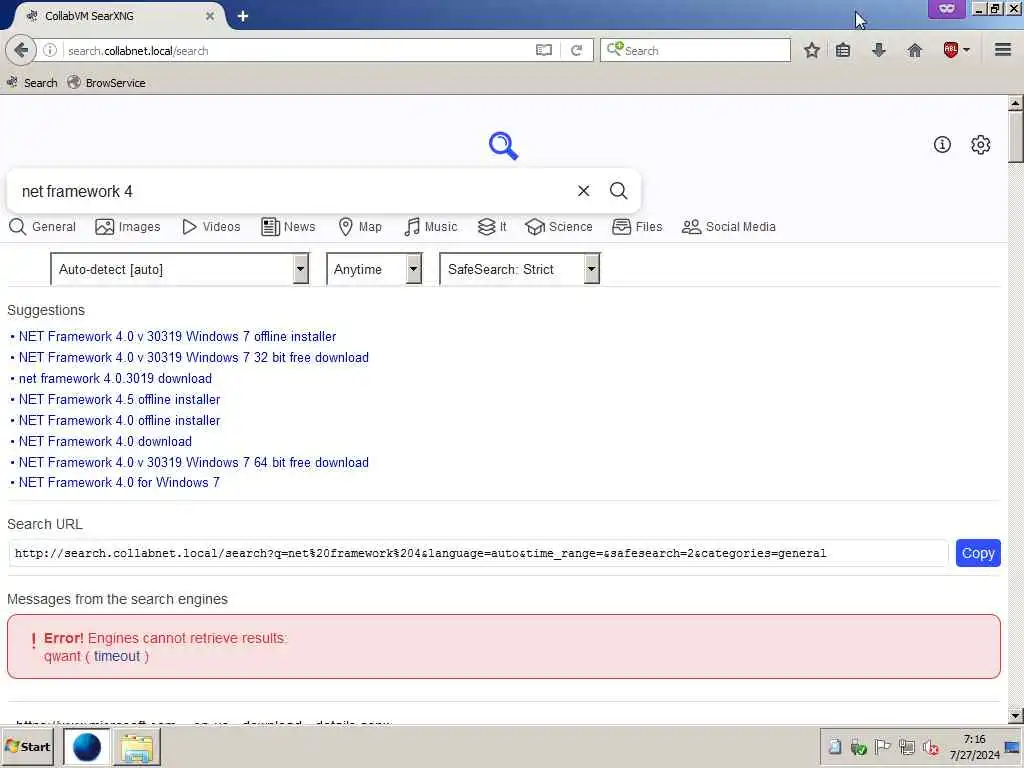Open suggestion 'NET Framework 4.0 offline installer'
The image size is (1024, 768).
coord(120,420)
